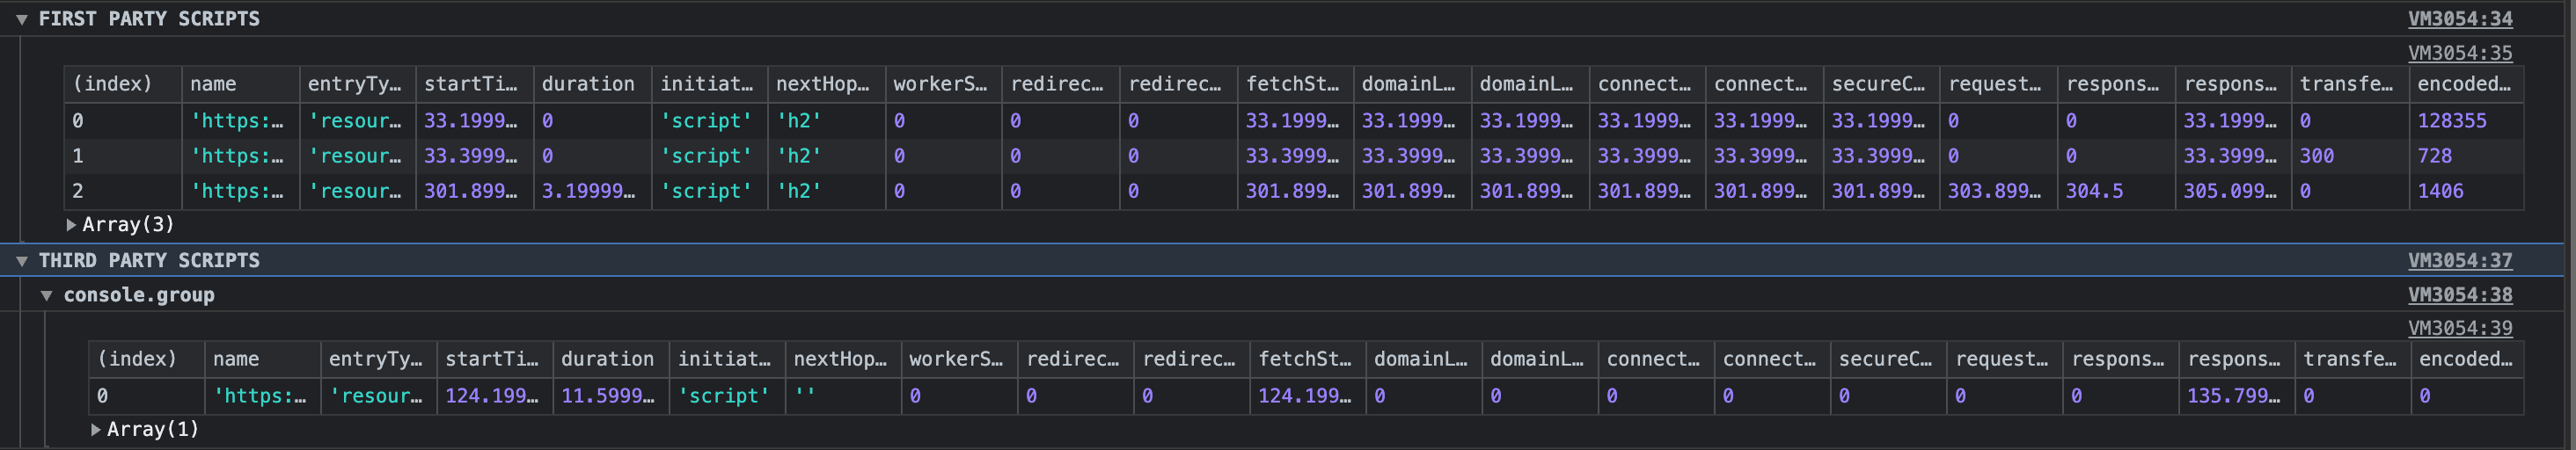
Task: Sort first party table by workerS… column
Action: tap(944, 84)
